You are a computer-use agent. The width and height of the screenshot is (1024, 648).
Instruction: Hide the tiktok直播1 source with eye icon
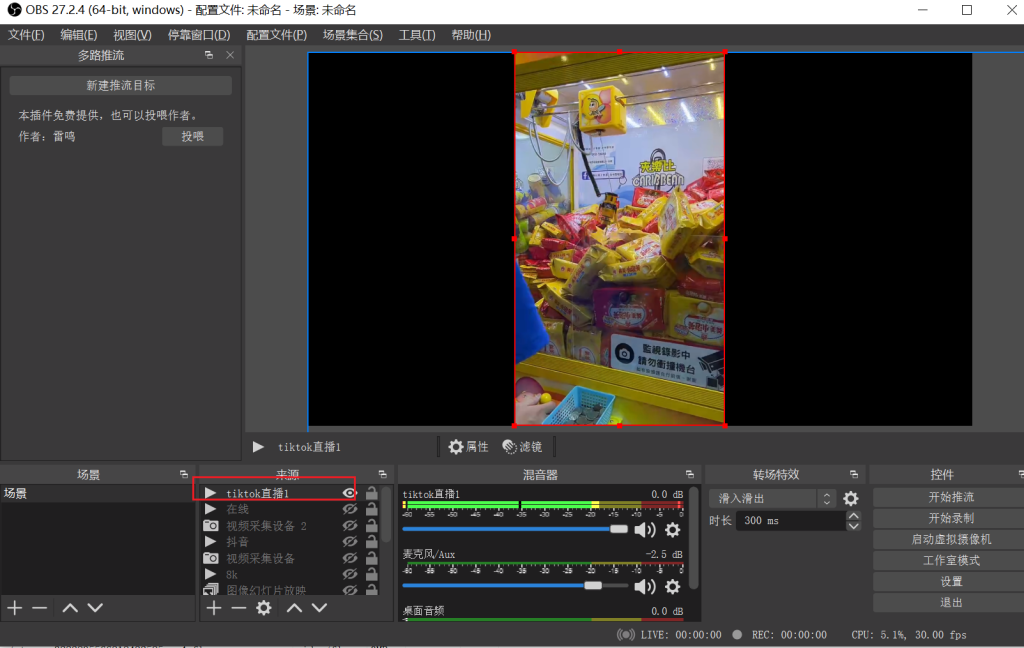point(349,493)
